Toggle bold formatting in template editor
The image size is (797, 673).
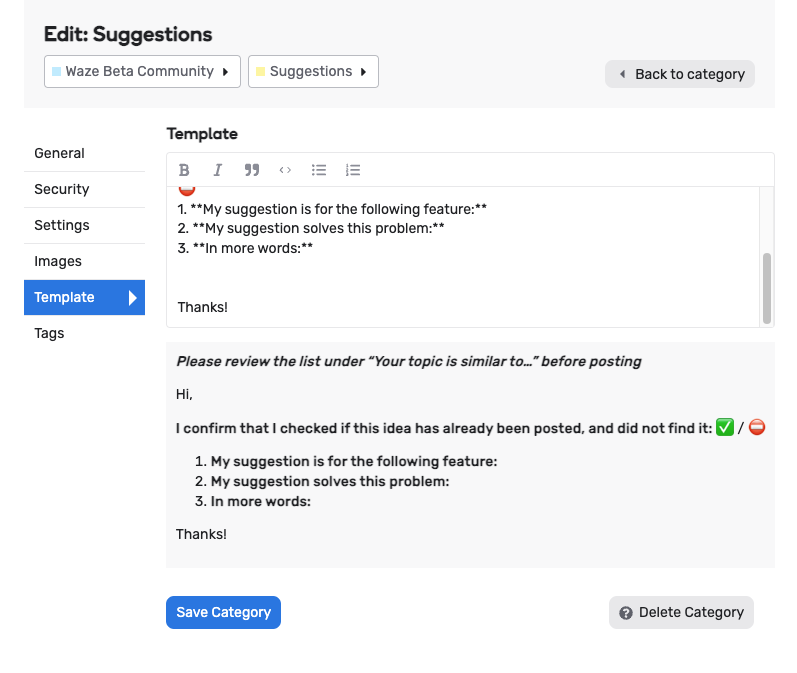(x=184, y=170)
